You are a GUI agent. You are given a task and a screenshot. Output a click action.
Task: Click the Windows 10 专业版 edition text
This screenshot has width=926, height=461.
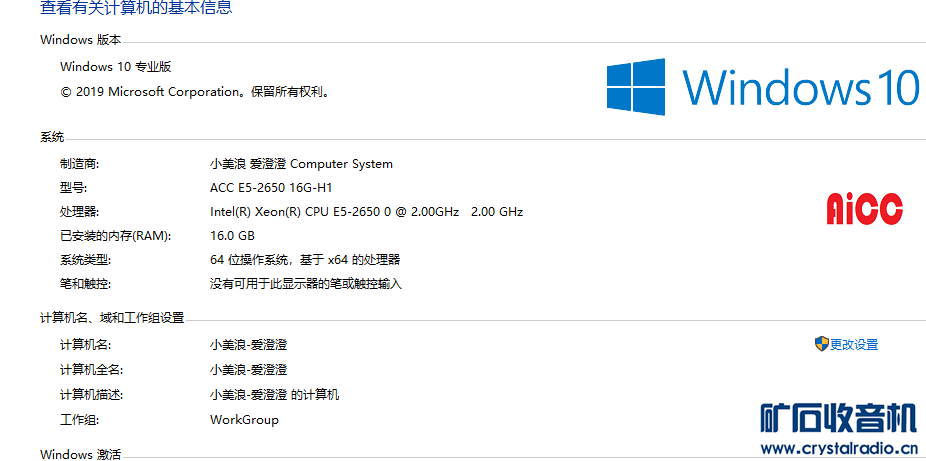point(116,67)
